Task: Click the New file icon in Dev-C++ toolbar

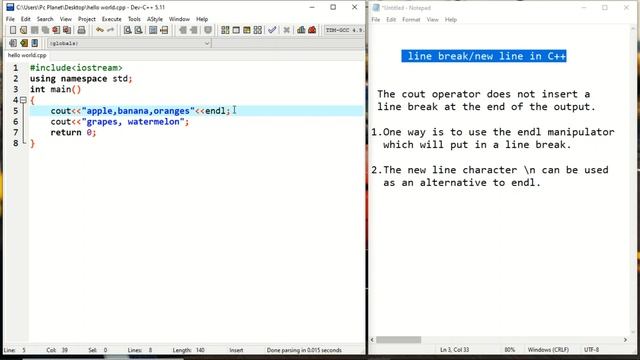Action: coord(13,30)
